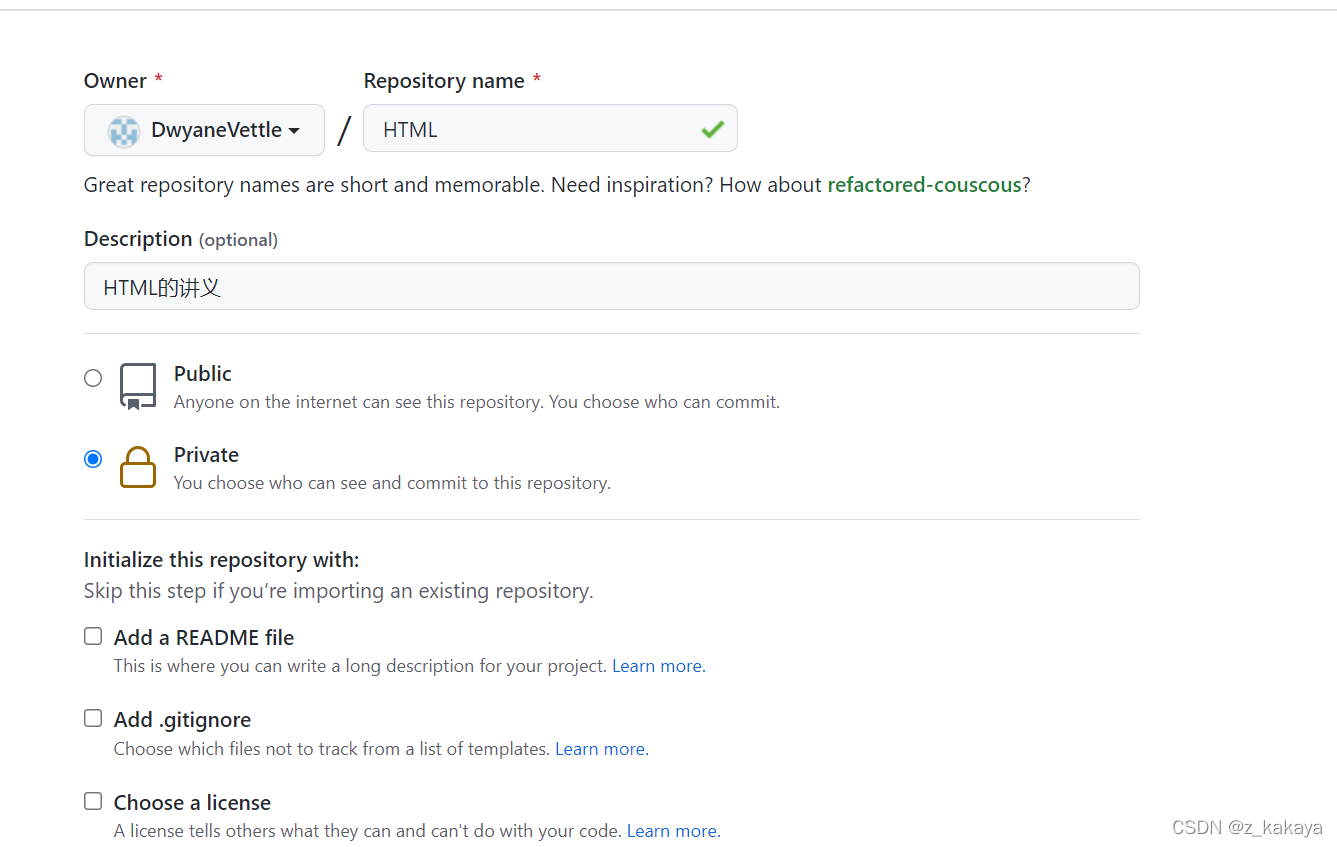Enable Choose a license checkbox

(93, 801)
